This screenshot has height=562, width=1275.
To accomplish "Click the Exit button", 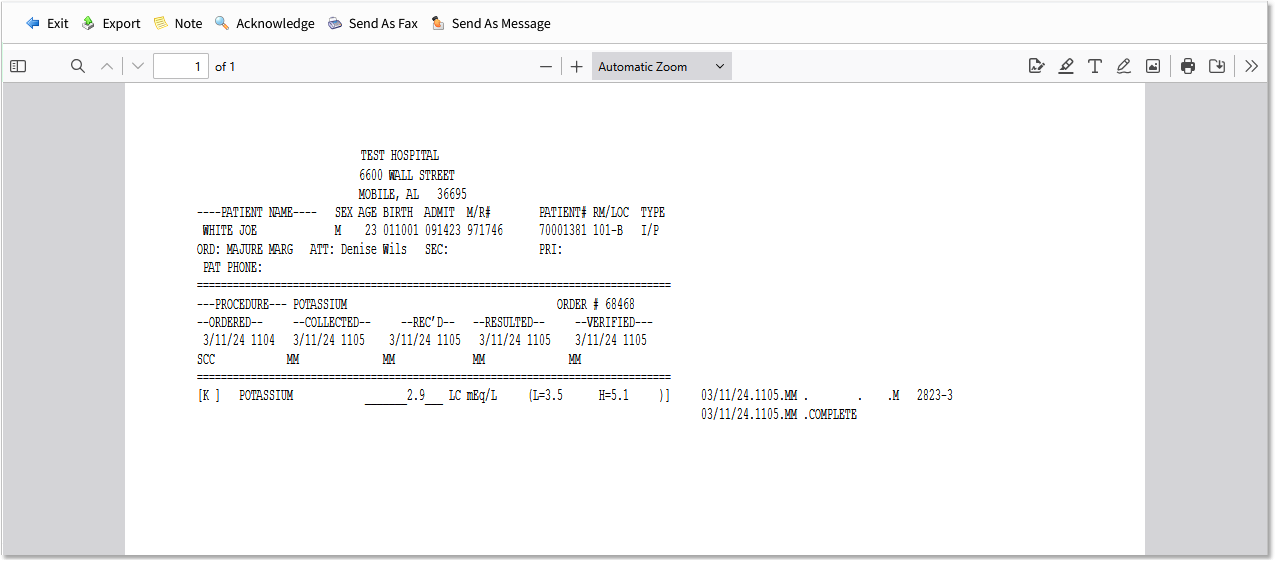I will 47,23.
